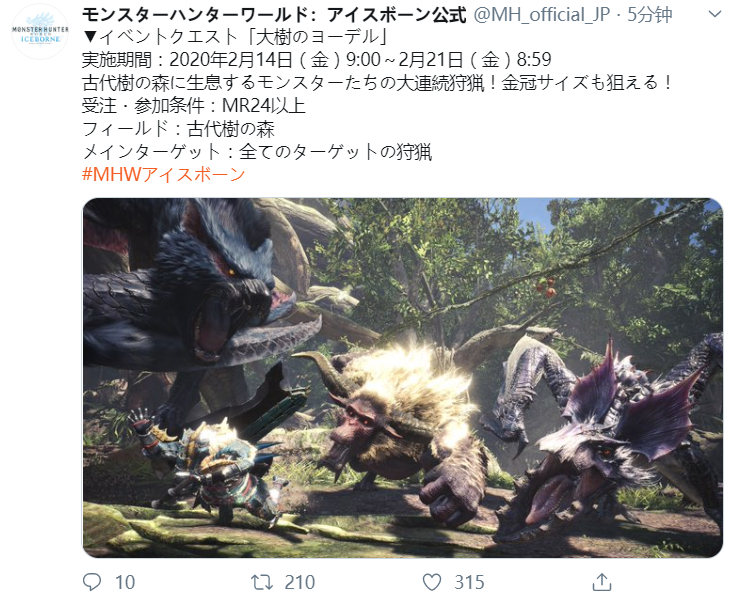The image size is (731, 596).
Task: Open the @MH_official_JP handle link
Action: point(542,15)
